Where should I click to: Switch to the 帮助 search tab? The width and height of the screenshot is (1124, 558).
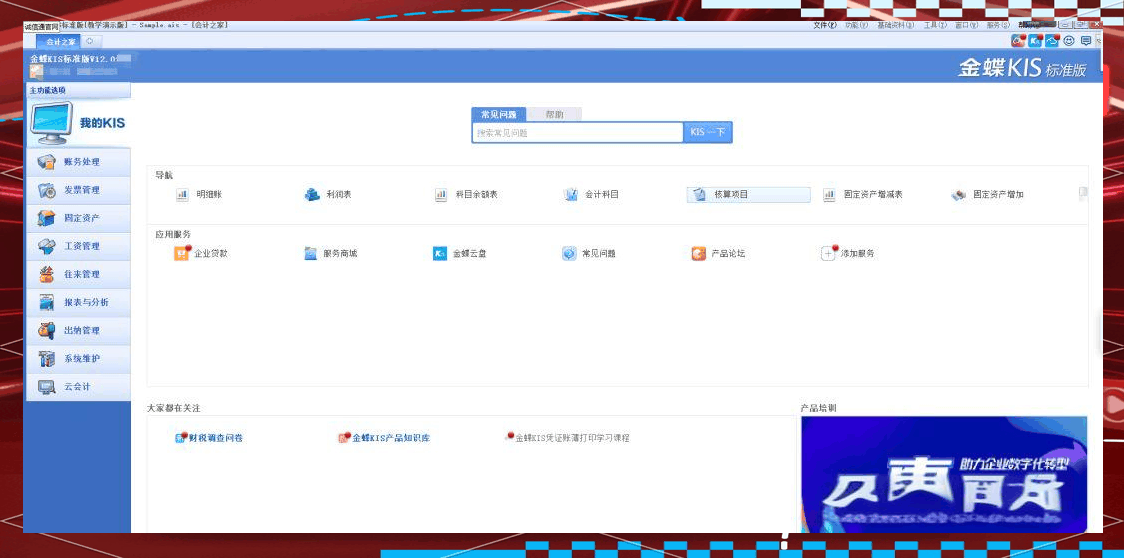tap(554, 115)
